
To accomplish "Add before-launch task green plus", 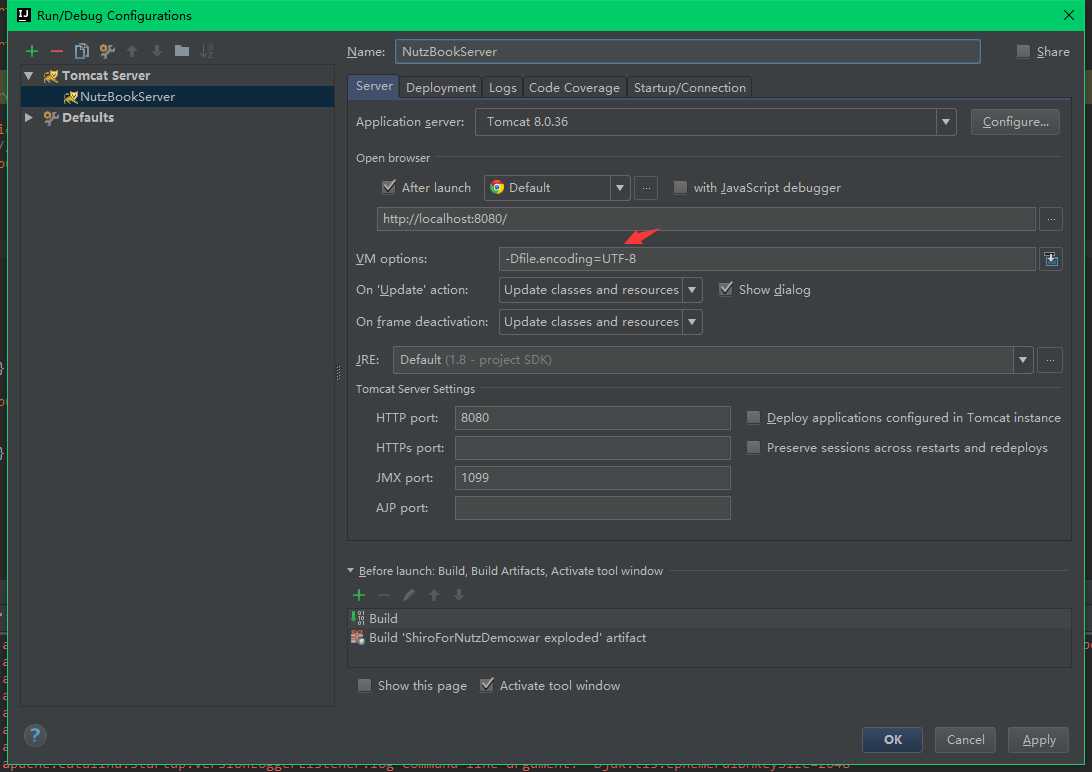I will [x=359, y=594].
